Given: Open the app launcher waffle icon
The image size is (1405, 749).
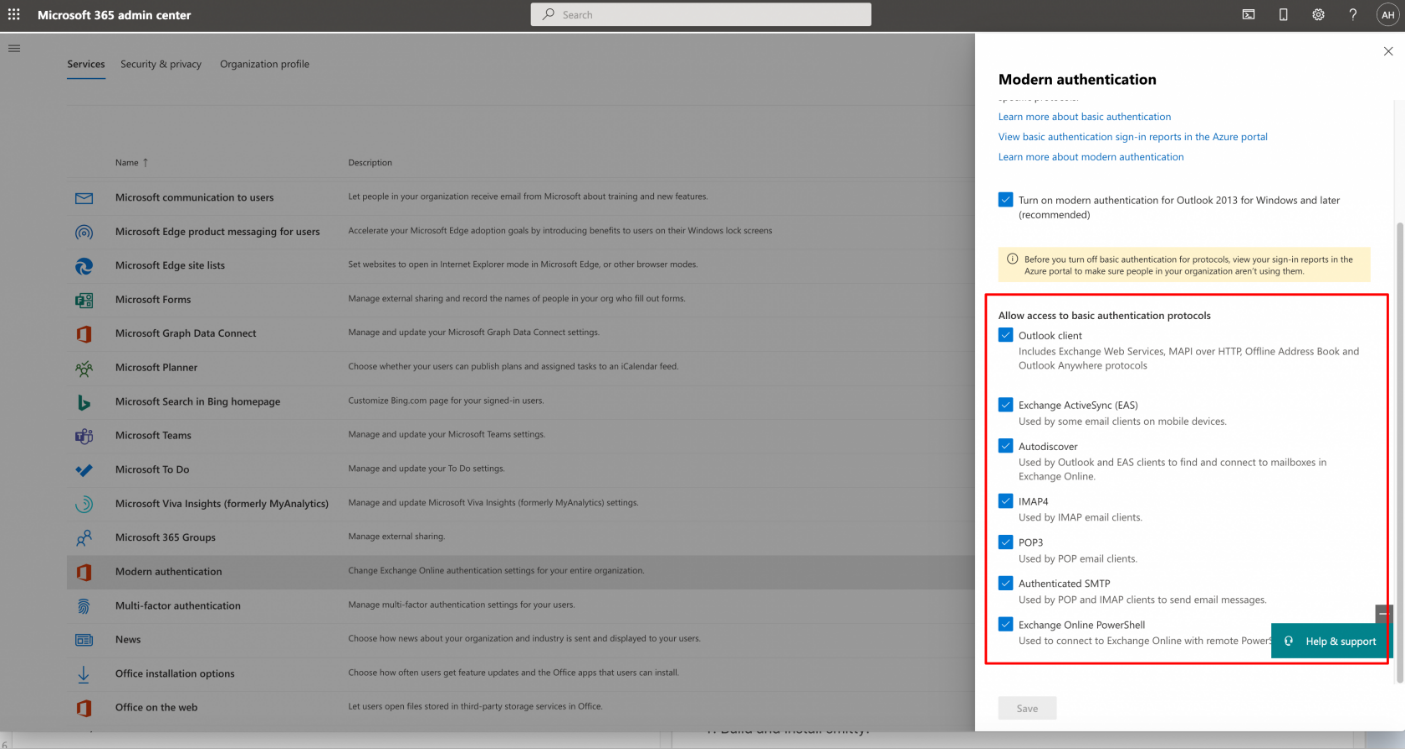Looking at the screenshot, I should point(14,15).
